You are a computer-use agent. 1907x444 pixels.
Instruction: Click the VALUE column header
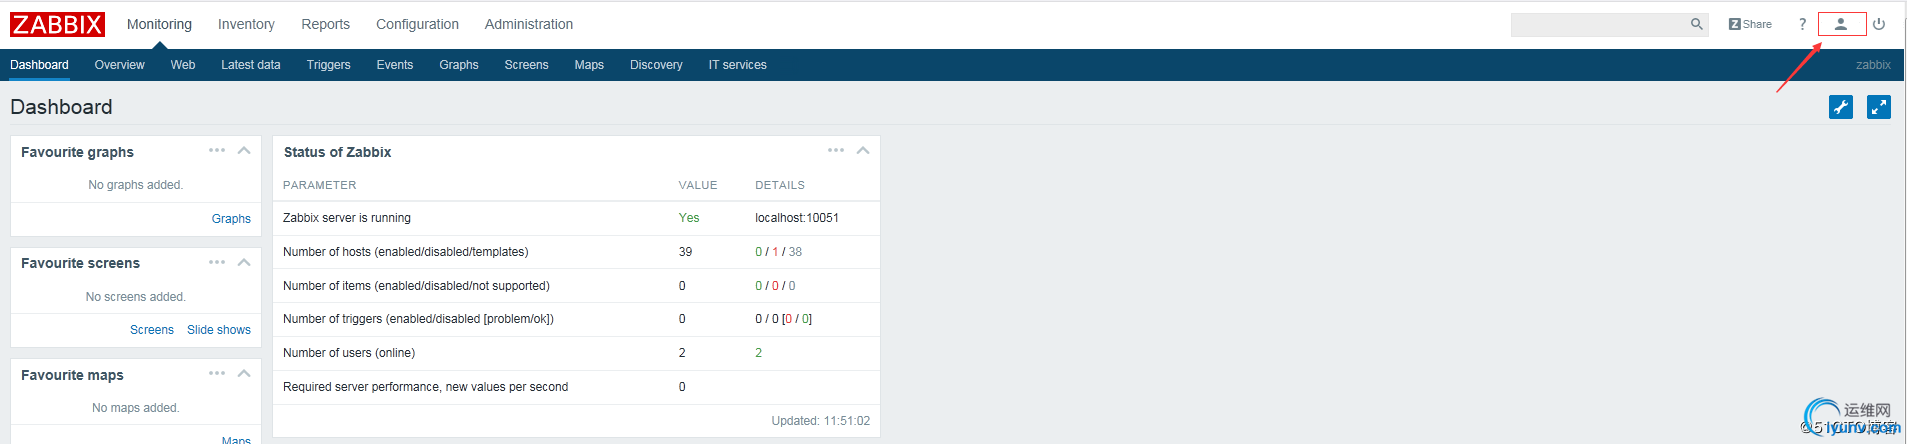pos(698,185)
